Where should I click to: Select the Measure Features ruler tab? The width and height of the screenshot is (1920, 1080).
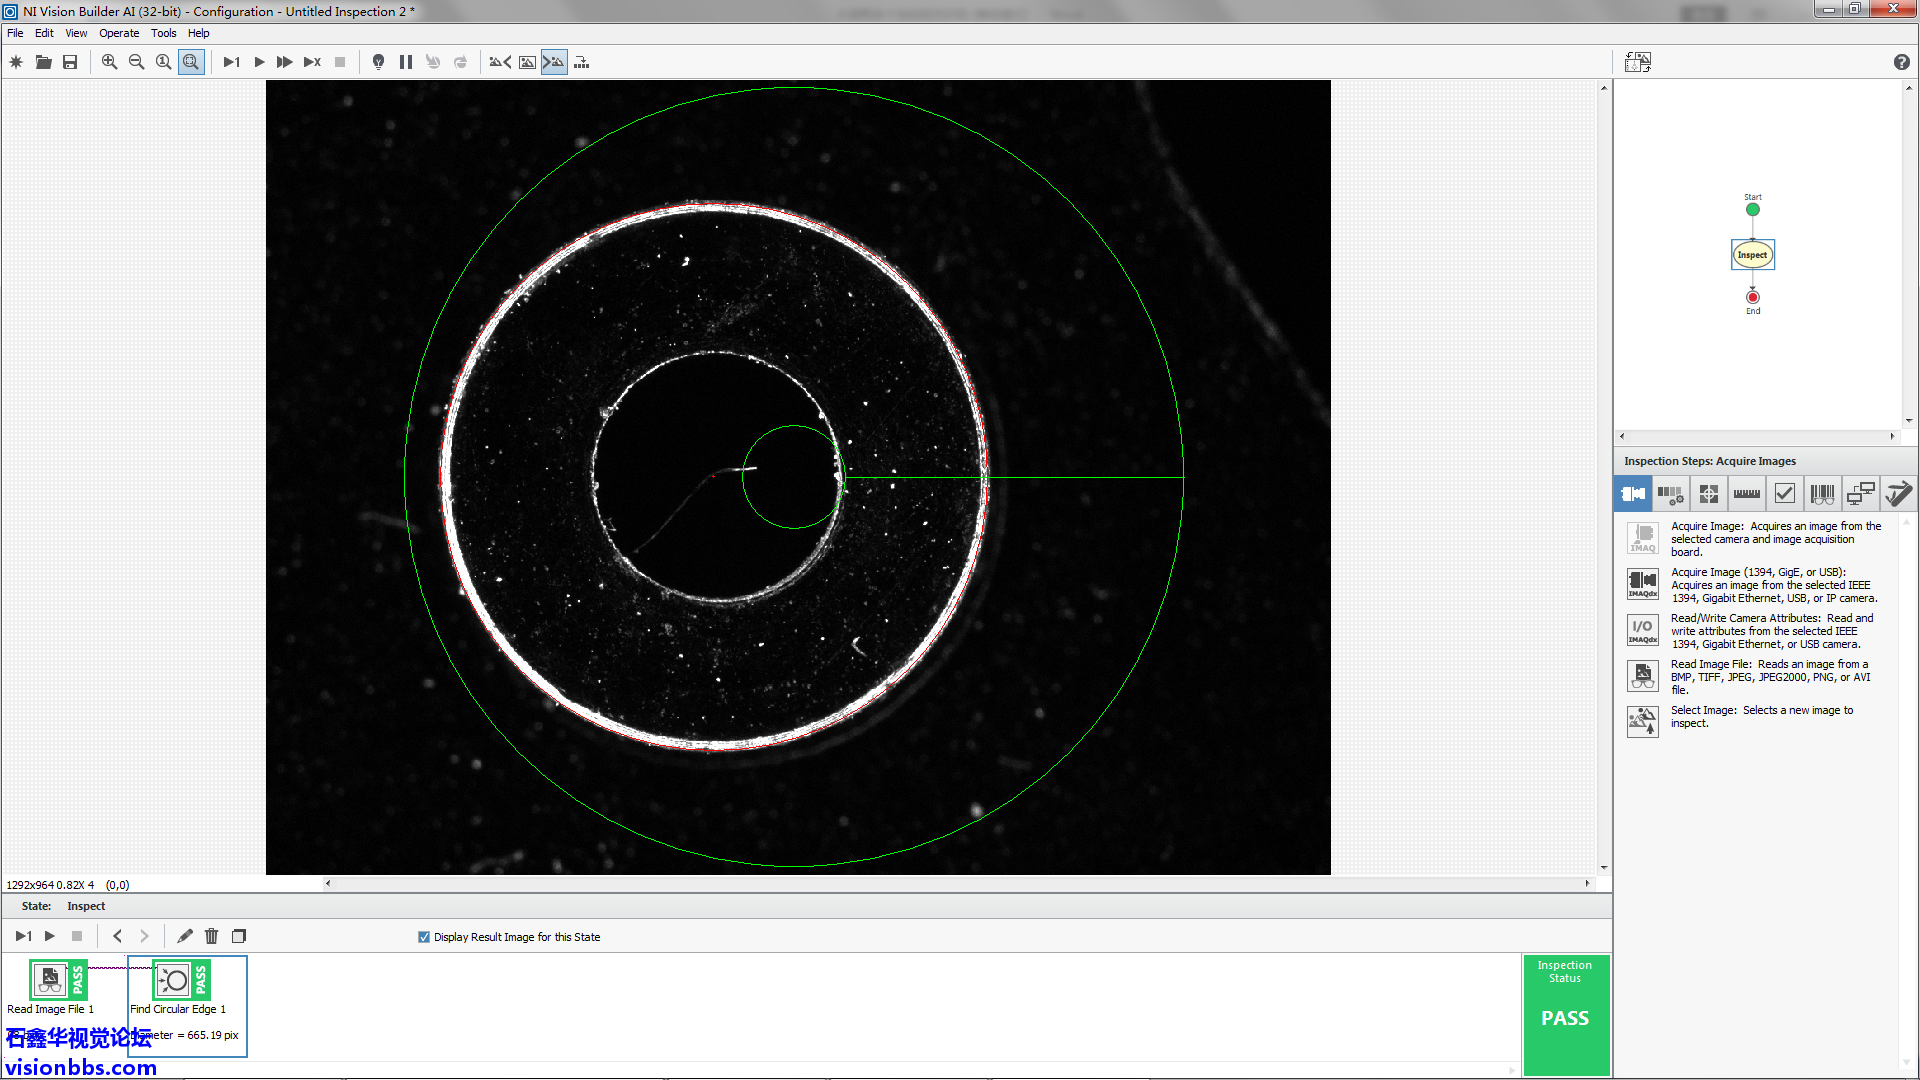(x=1747, y=493)
